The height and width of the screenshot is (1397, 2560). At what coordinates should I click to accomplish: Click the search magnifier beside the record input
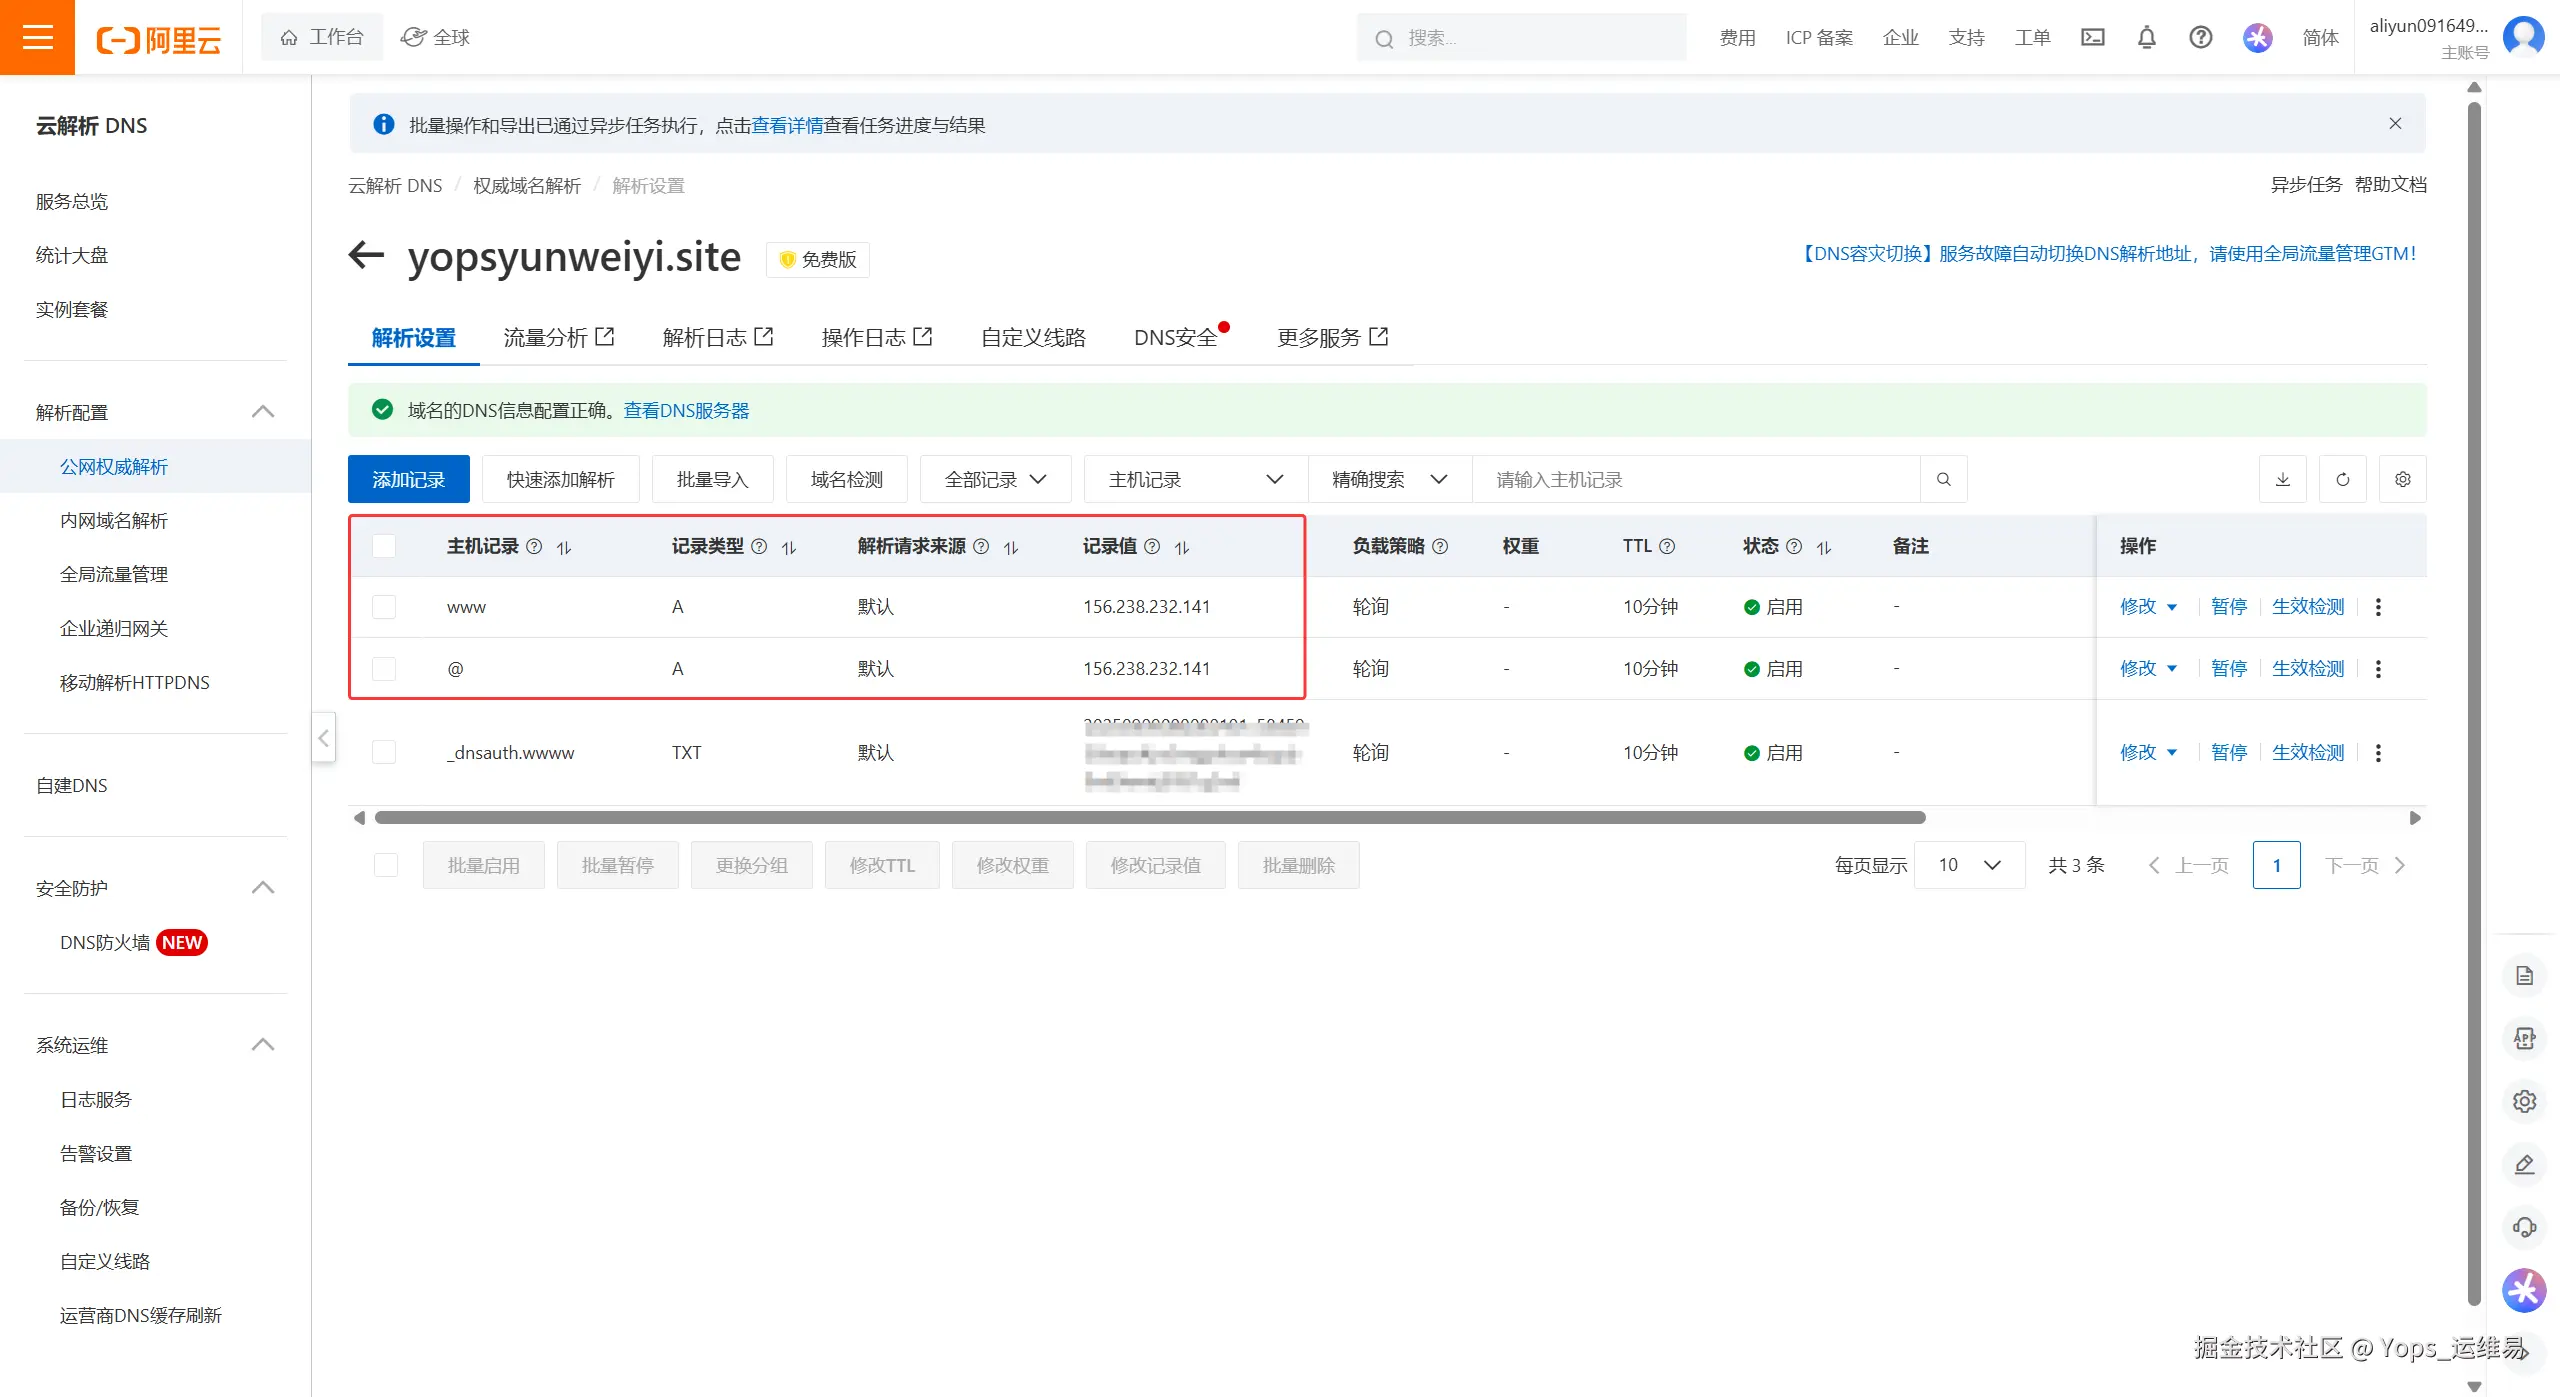tap(1943, 479)
